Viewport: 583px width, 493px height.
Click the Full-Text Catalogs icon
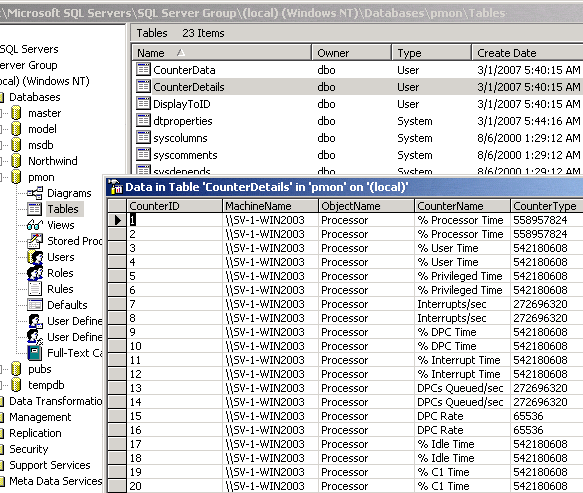click(x=35, y=353)
